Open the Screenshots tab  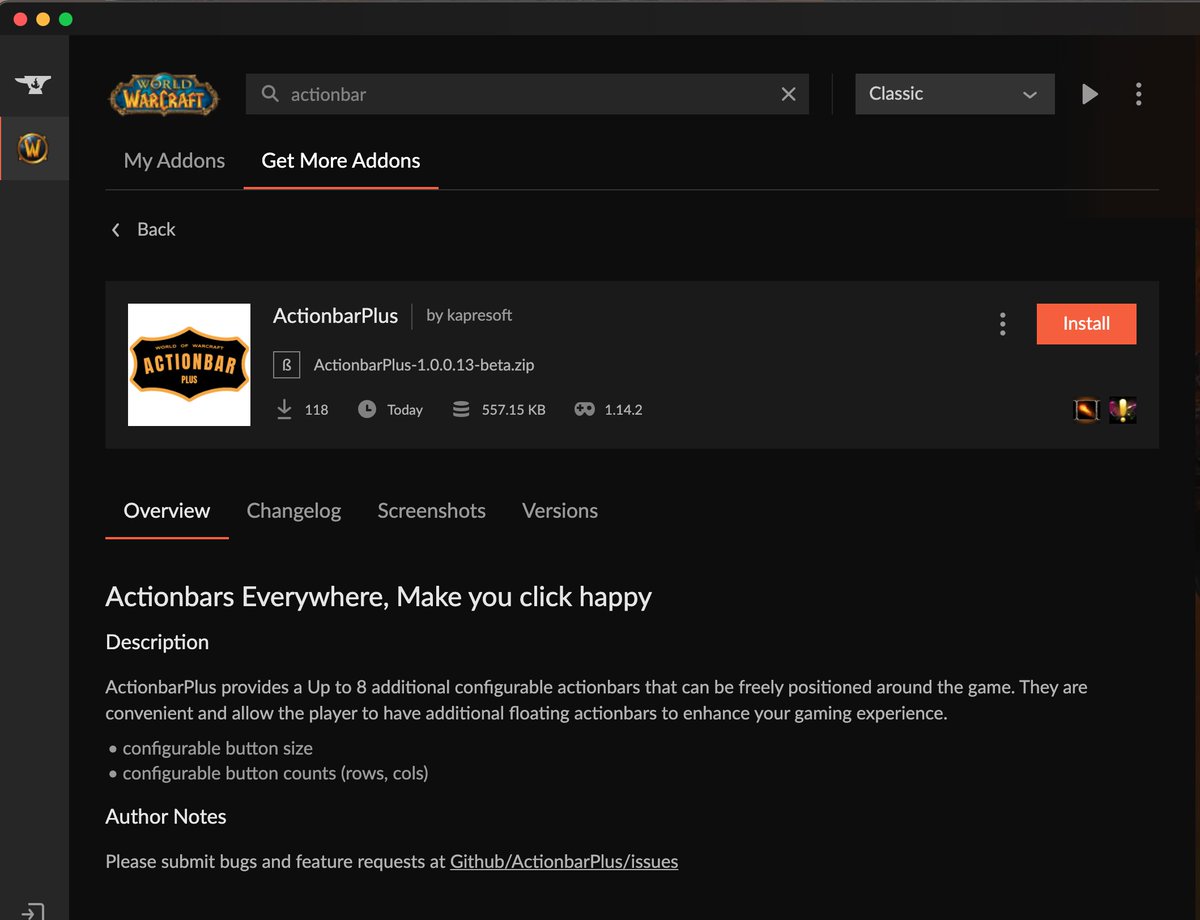(431, 511)
